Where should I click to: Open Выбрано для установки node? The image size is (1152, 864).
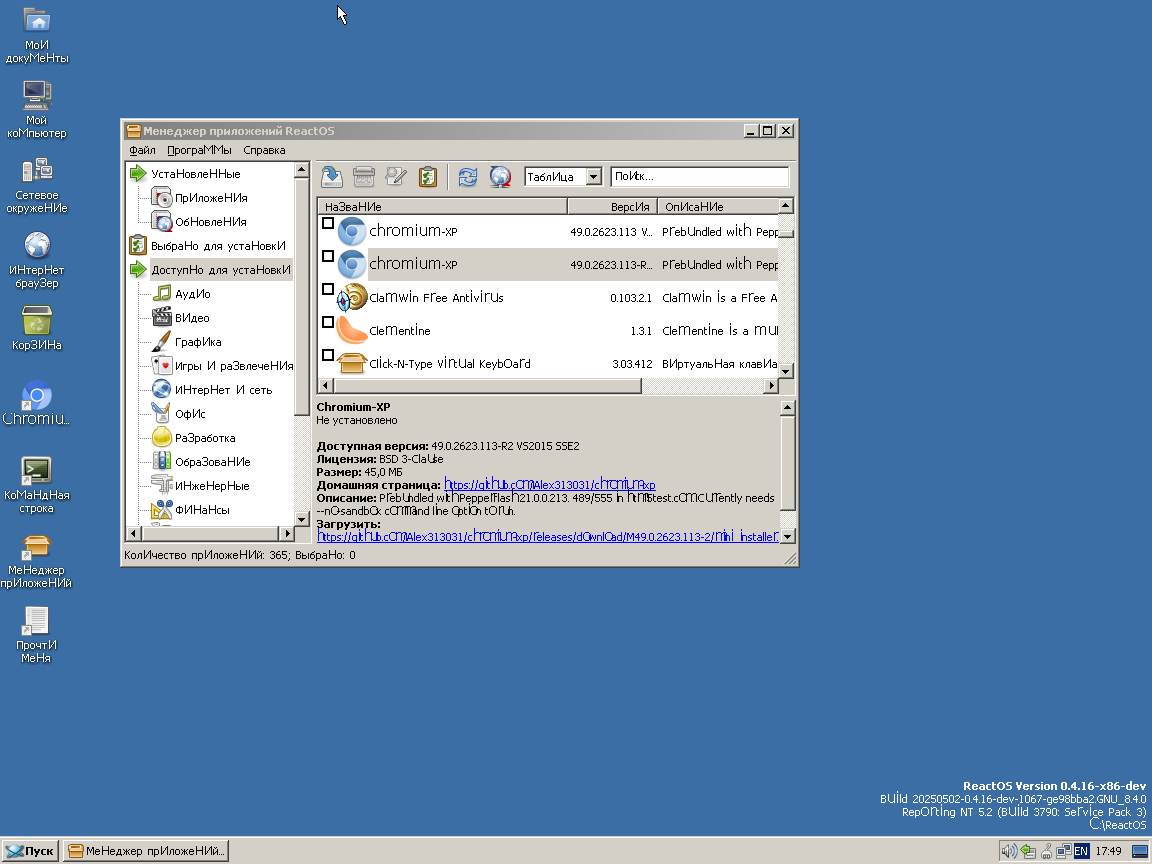point(218,246)
